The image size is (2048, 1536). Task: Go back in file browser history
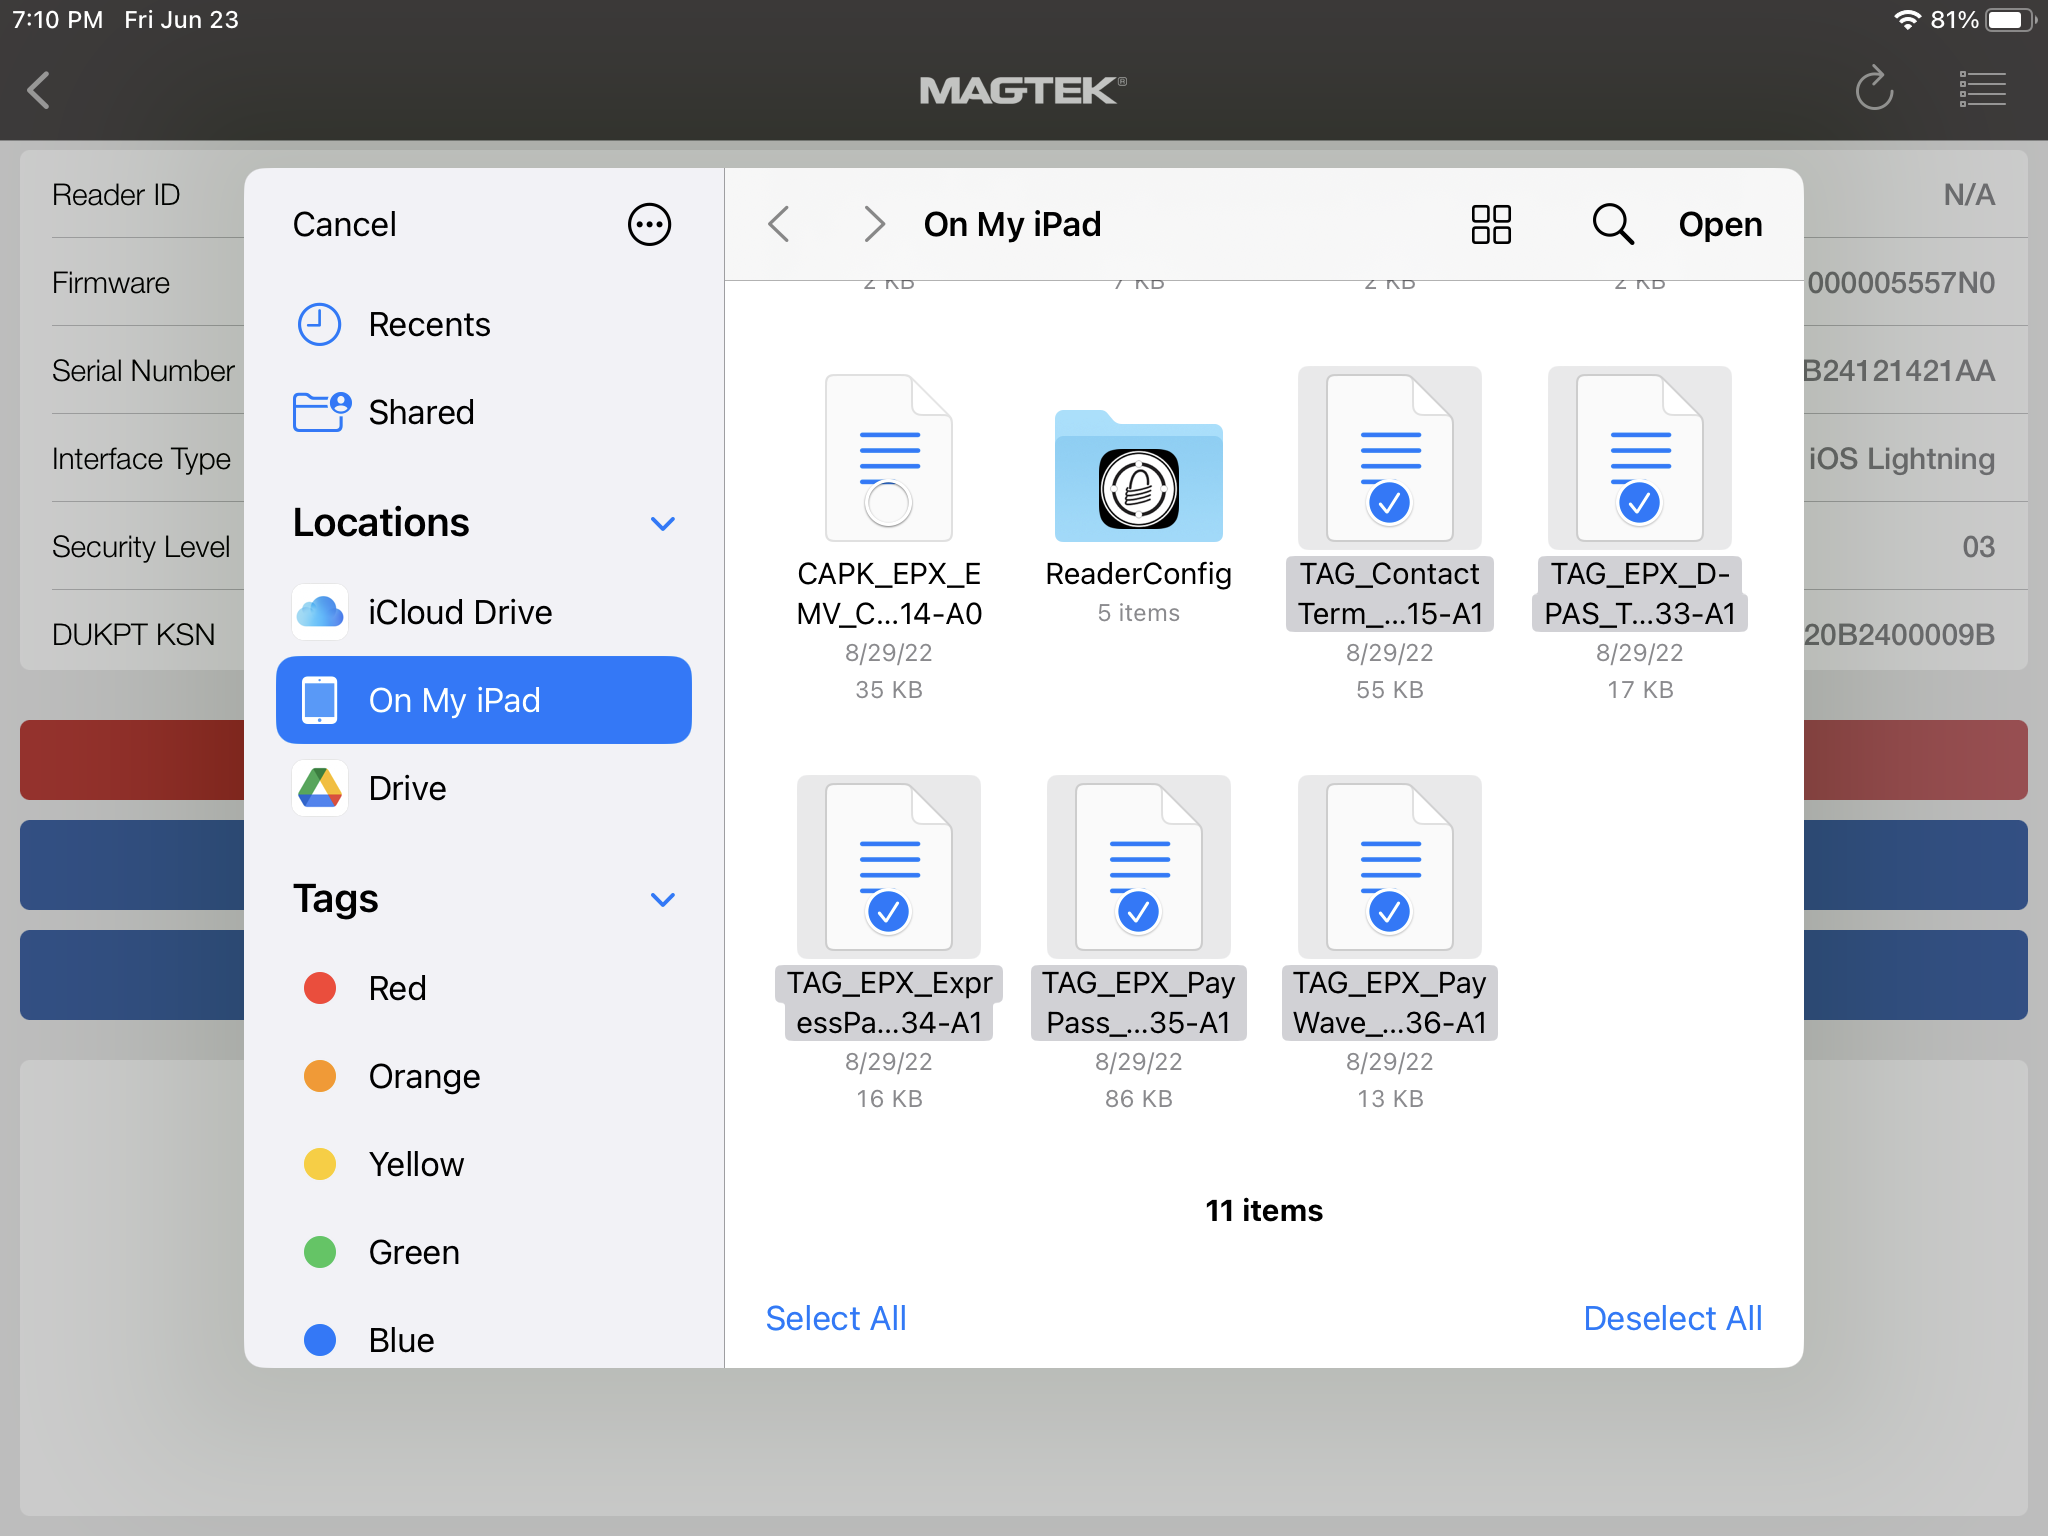[x=779, y=224]
